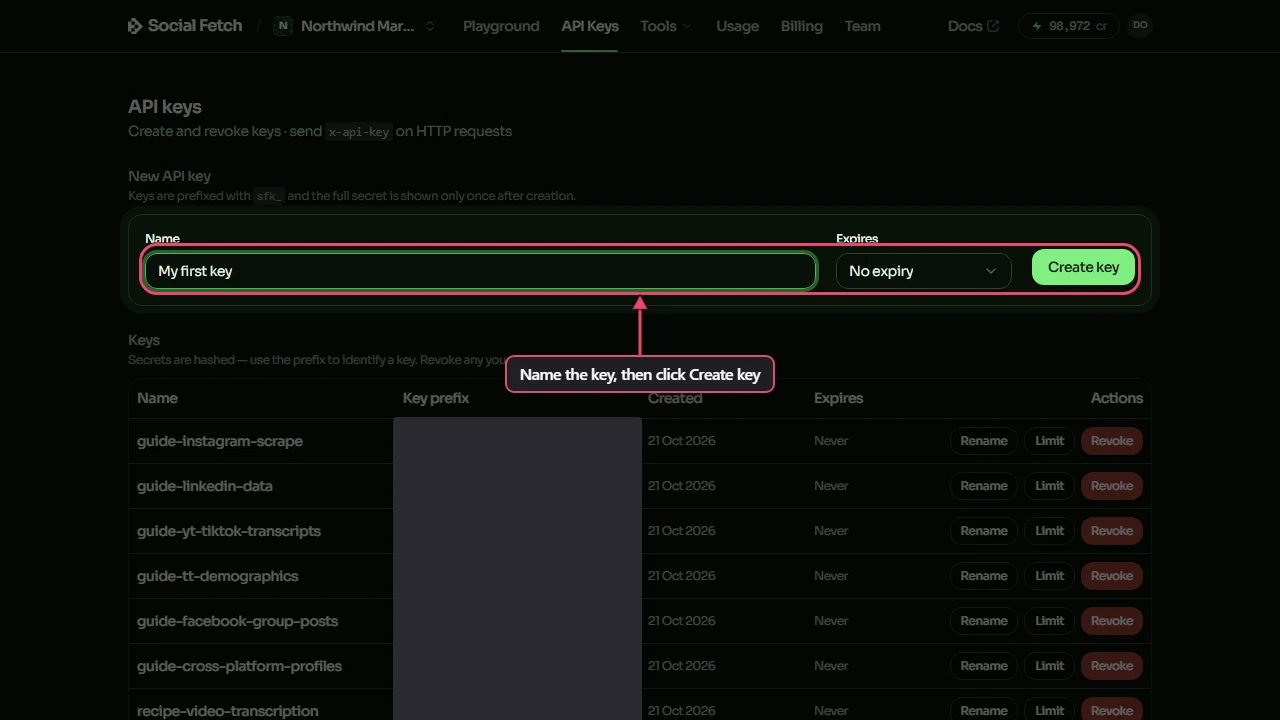Rename the guide-yt-tiktok-transcripts key
This screenshot has width=1280, height=720.
pos(984,531)
